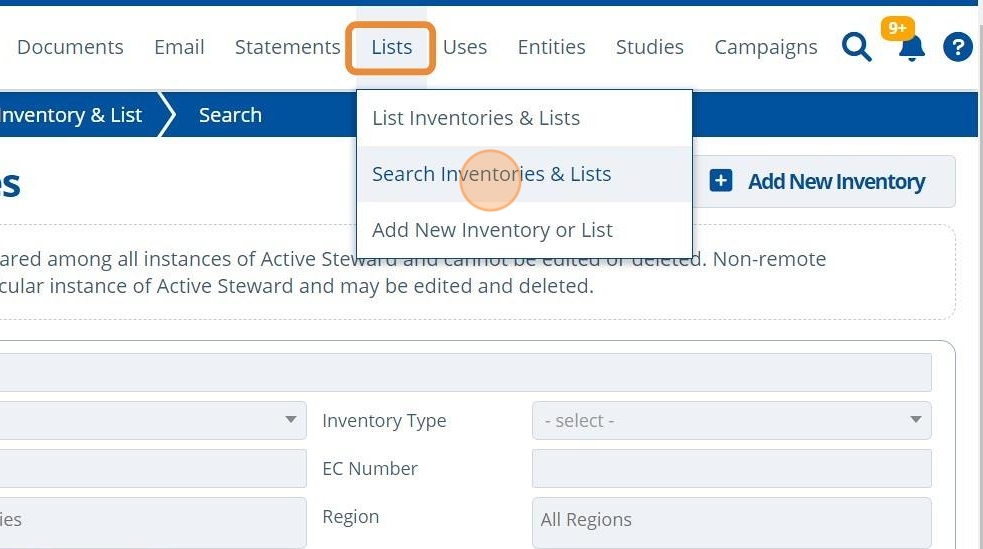
Task: Open the Campaigns menu
Action: (x=766, y=47)
